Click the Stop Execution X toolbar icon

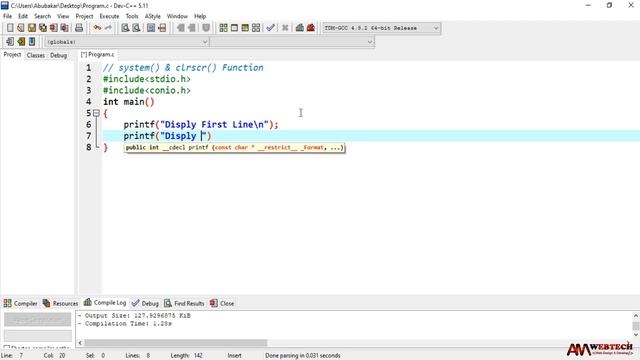285,28
